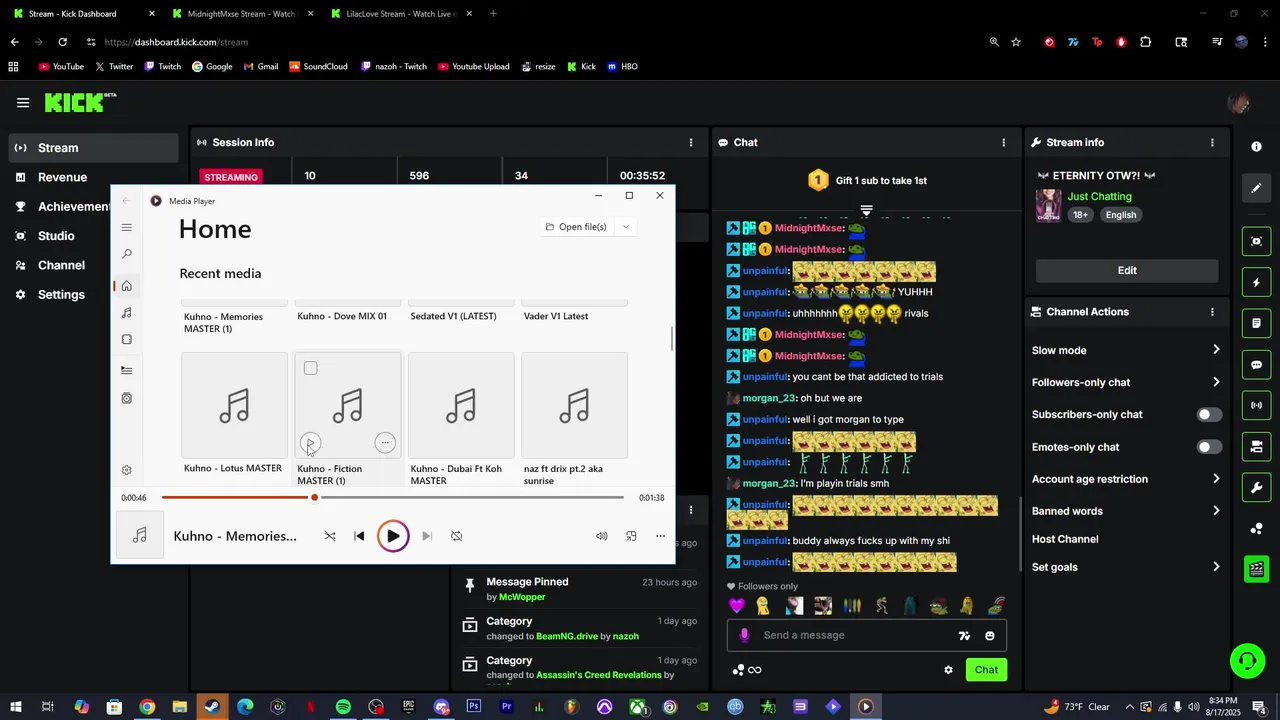Click pencil edit icon on right rail

(1257, 188)
